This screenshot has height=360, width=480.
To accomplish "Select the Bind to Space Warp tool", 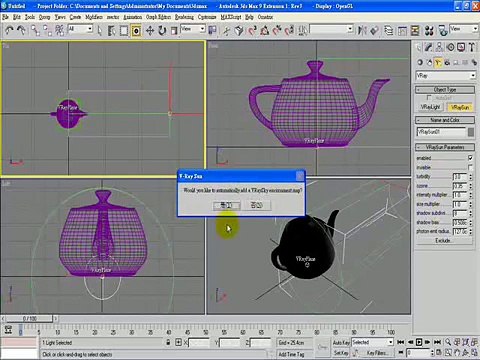I will [60, 31].
